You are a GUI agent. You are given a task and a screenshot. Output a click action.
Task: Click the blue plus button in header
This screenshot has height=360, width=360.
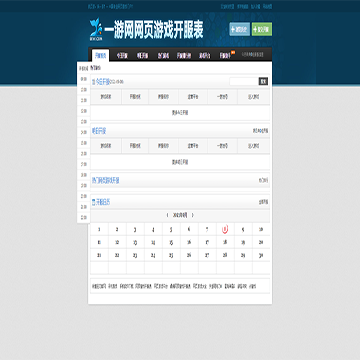point(239,29)
